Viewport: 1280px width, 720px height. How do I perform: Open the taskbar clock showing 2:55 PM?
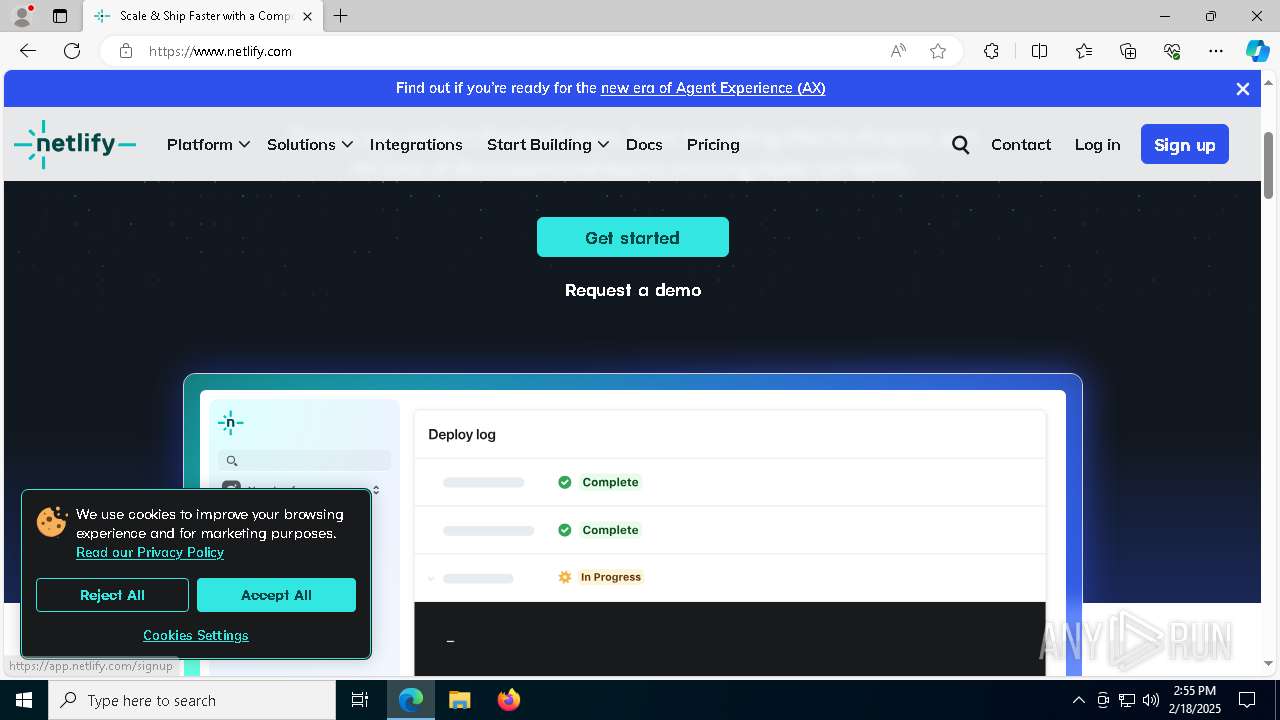(1194, 700)
